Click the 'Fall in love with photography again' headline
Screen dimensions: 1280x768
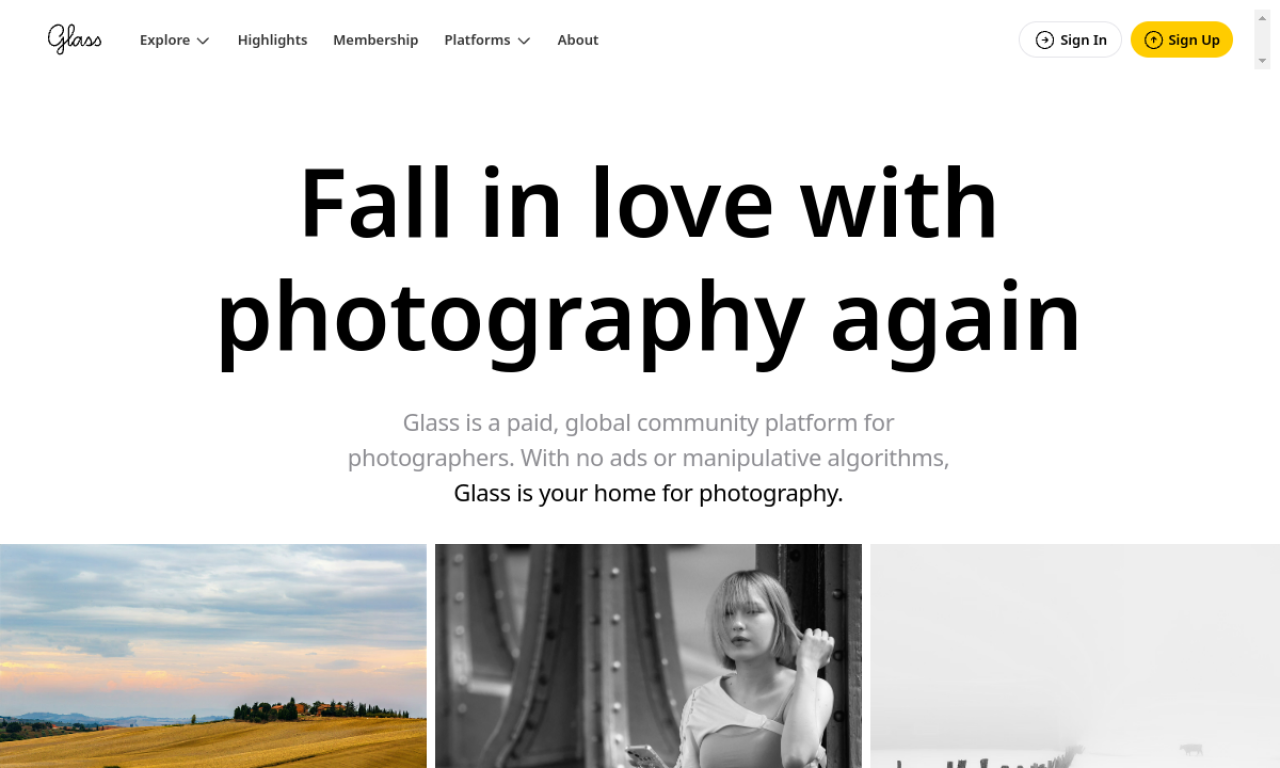[648, 259]
